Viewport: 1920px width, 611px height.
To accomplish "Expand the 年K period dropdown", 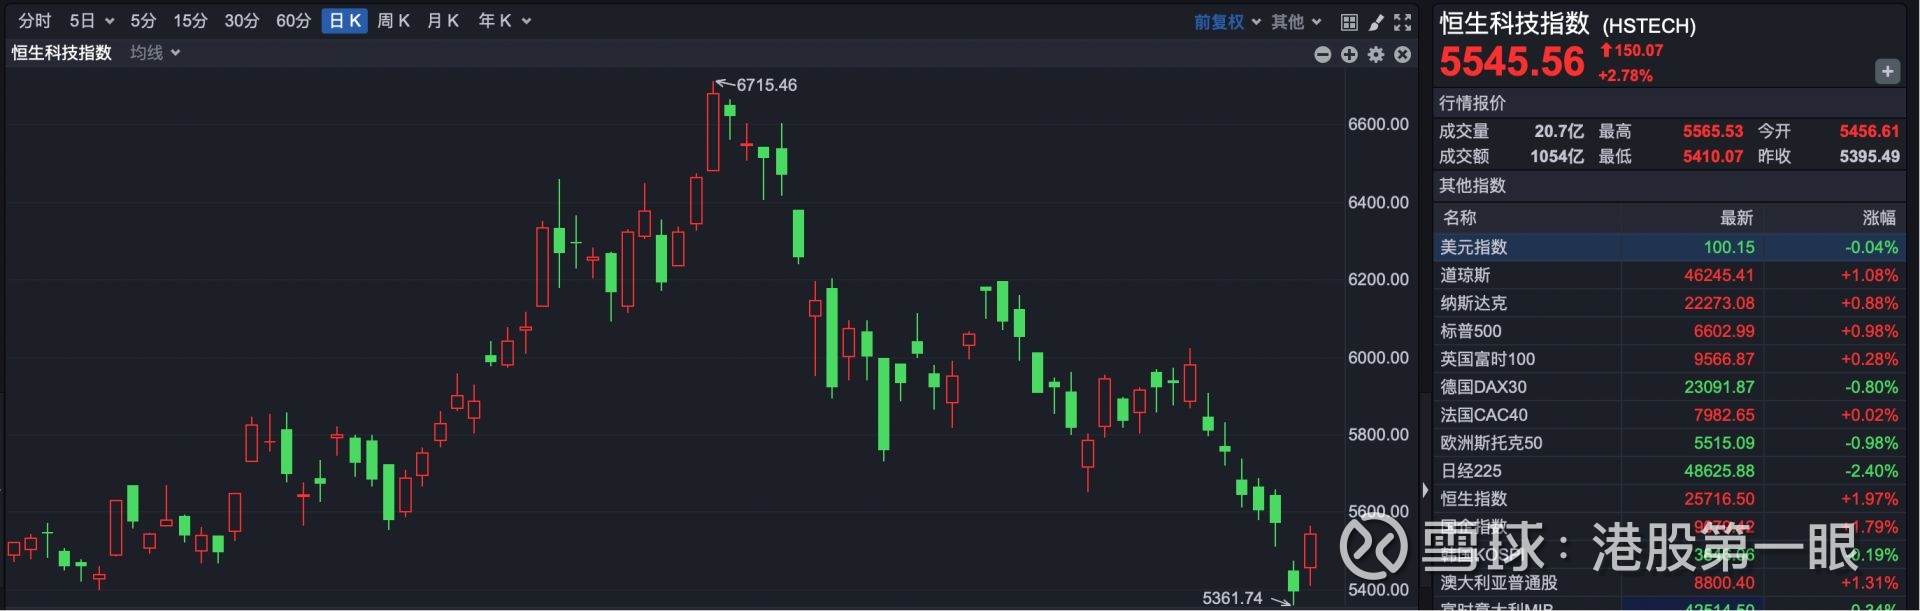I will pyautogui.click(x=504, y=21).
